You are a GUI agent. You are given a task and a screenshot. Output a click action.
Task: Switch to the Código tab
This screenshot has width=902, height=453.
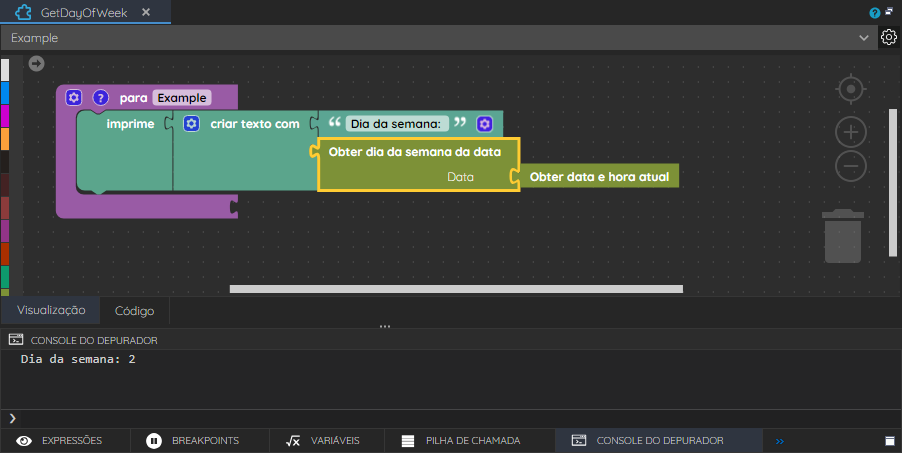click(135, 311)
